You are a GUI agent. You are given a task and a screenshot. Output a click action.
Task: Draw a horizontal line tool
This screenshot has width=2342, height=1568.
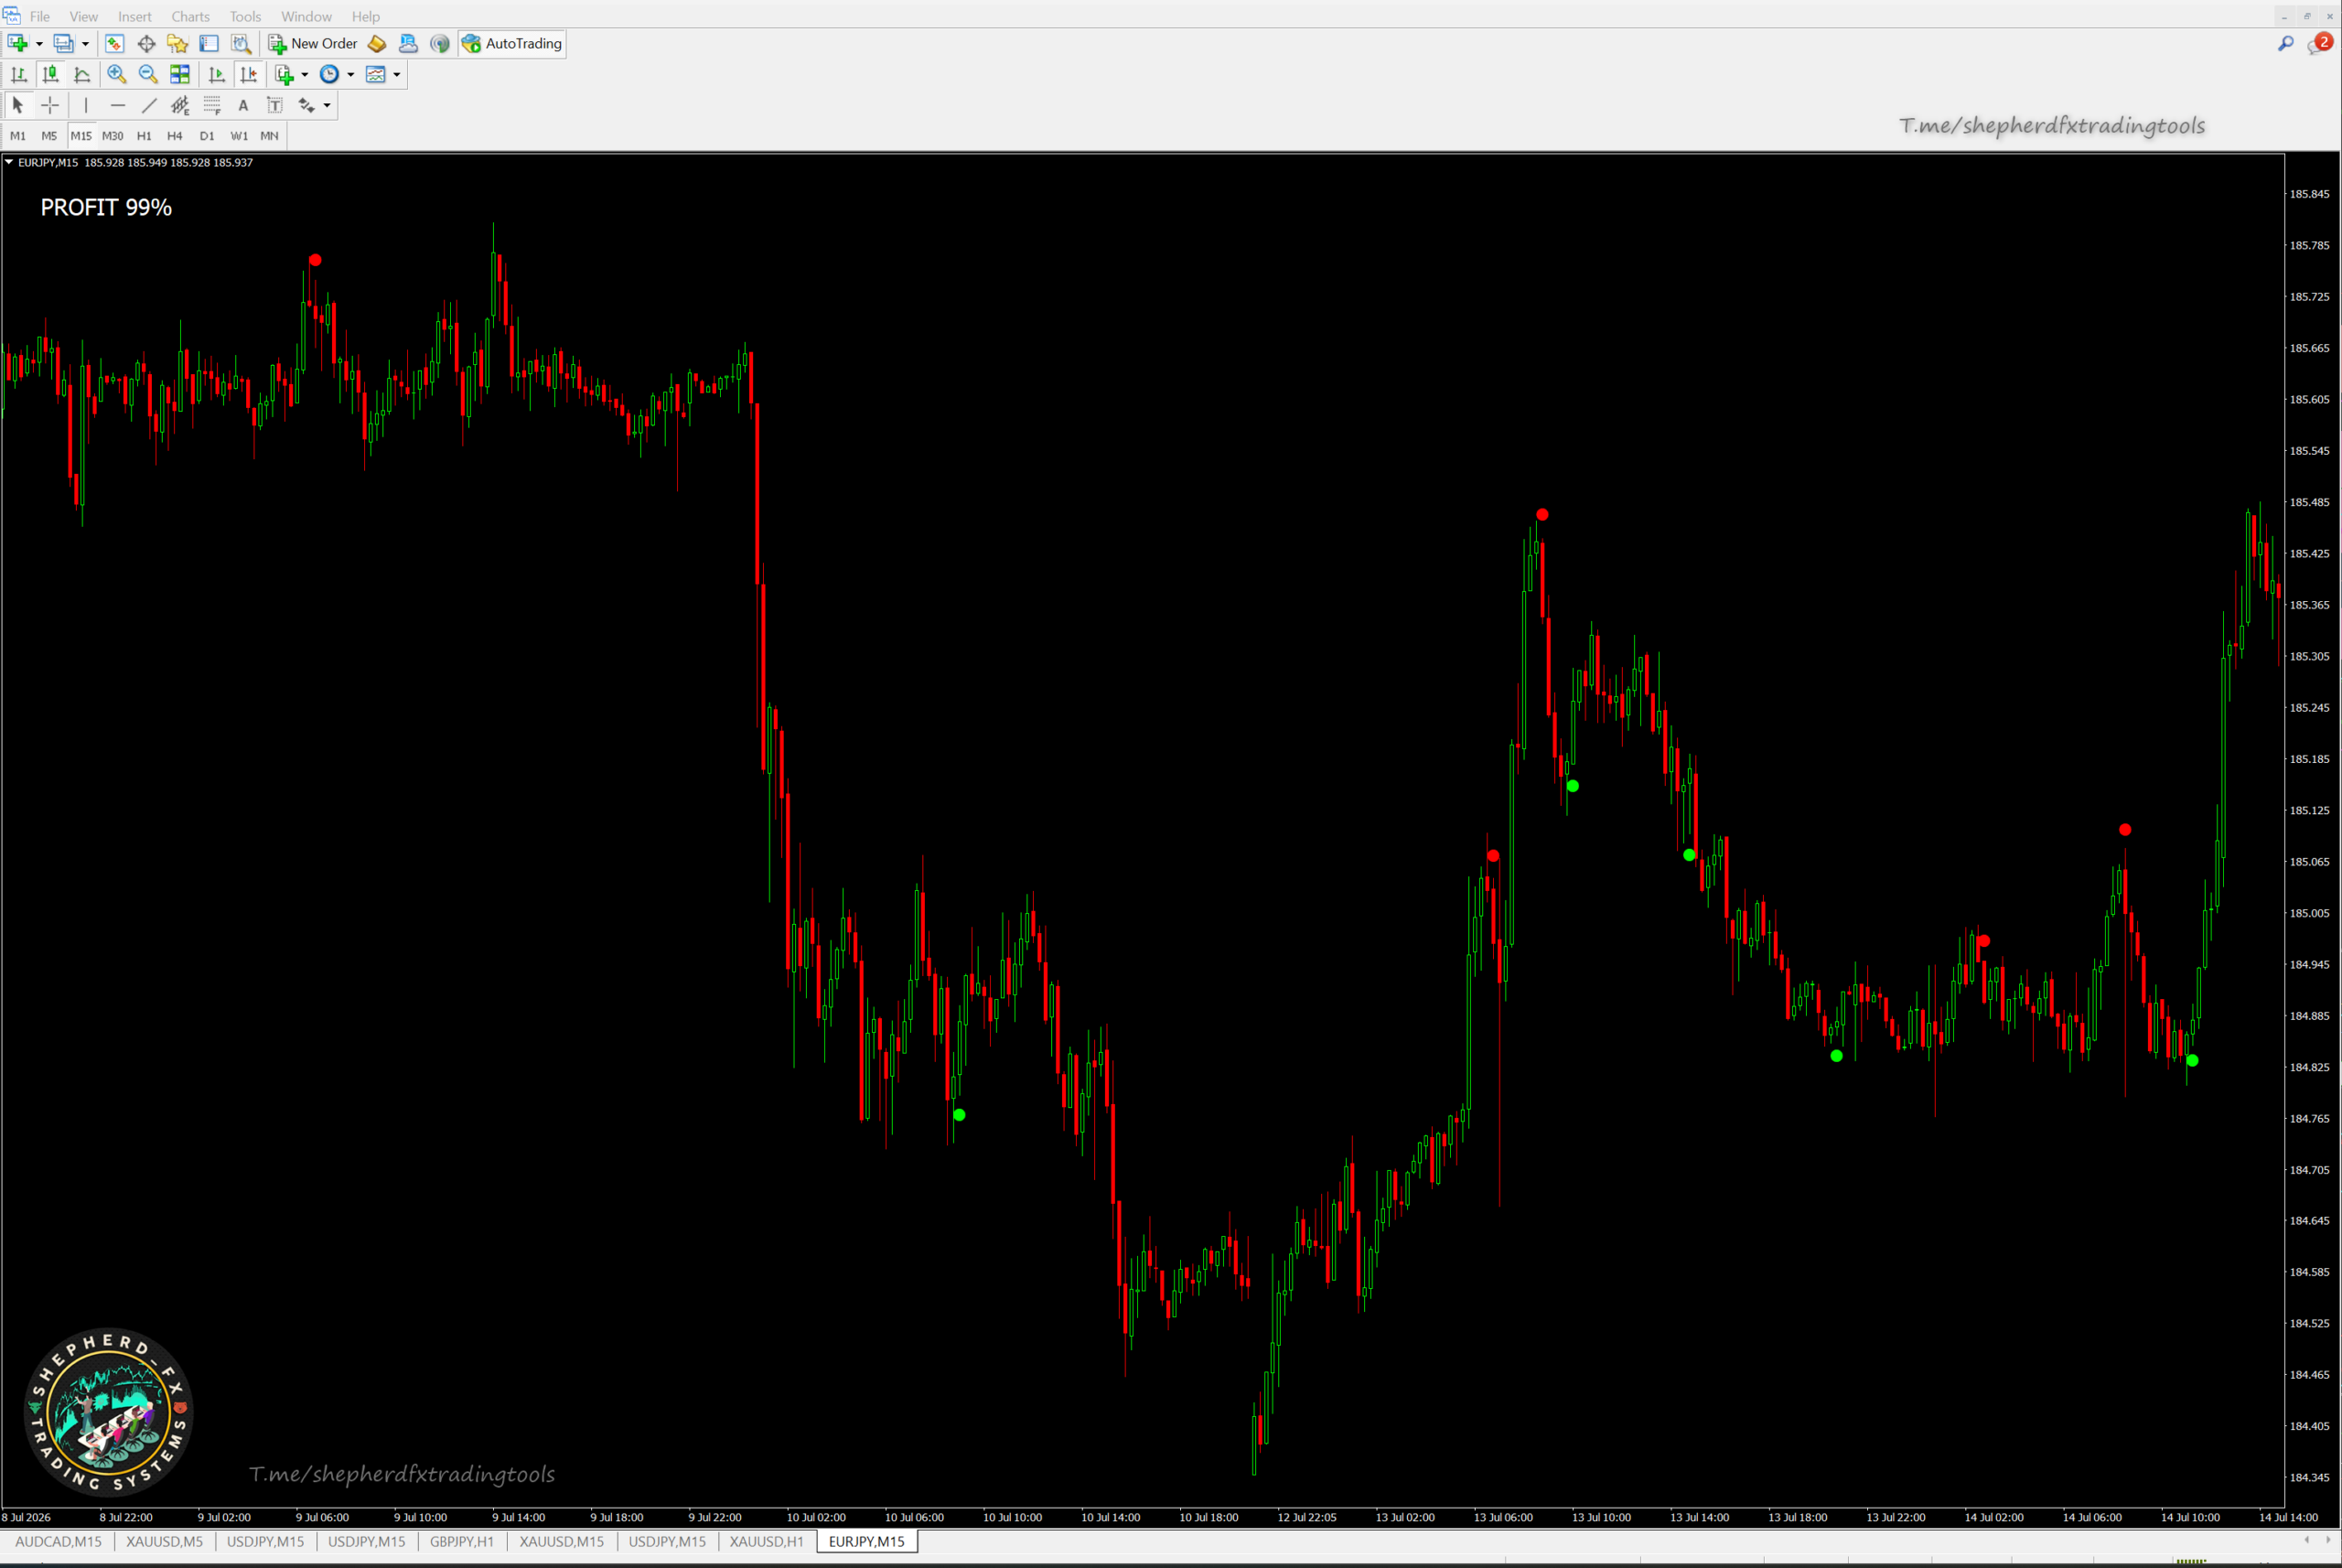tap(118, 105)
